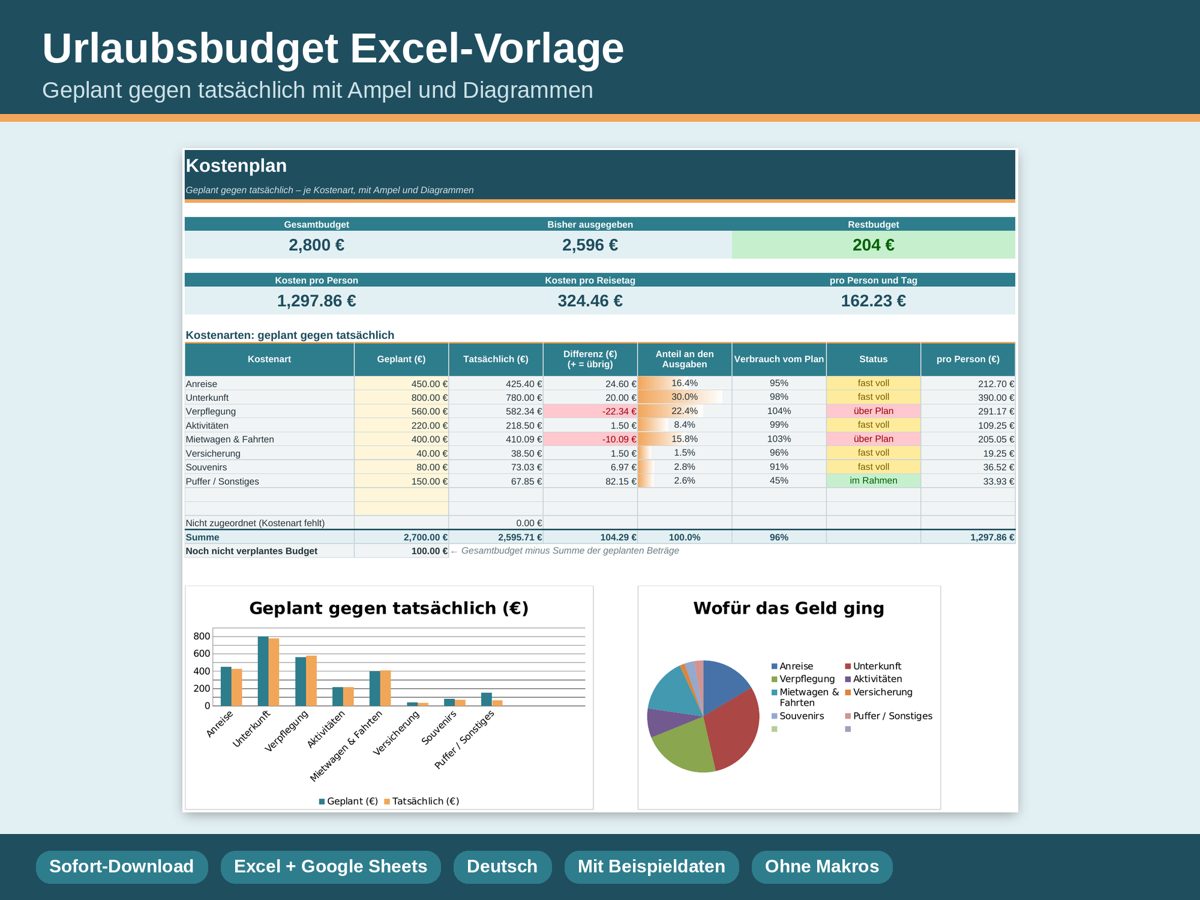Click the pie chart graphic
Screen dimensions: 1200x900
click(x=703, y=716)
